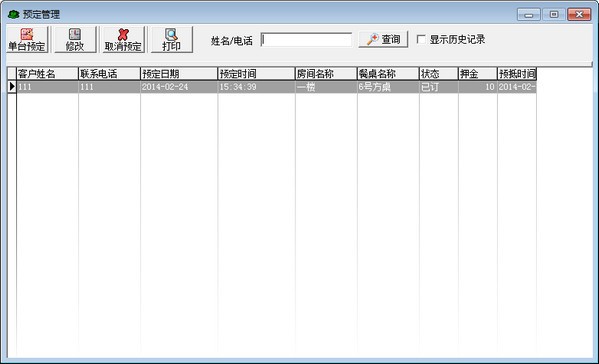The width and height of the screenshot is (599, 364).
Task: Click the row selector arrow indicator
Action: (x=12, y=87)
